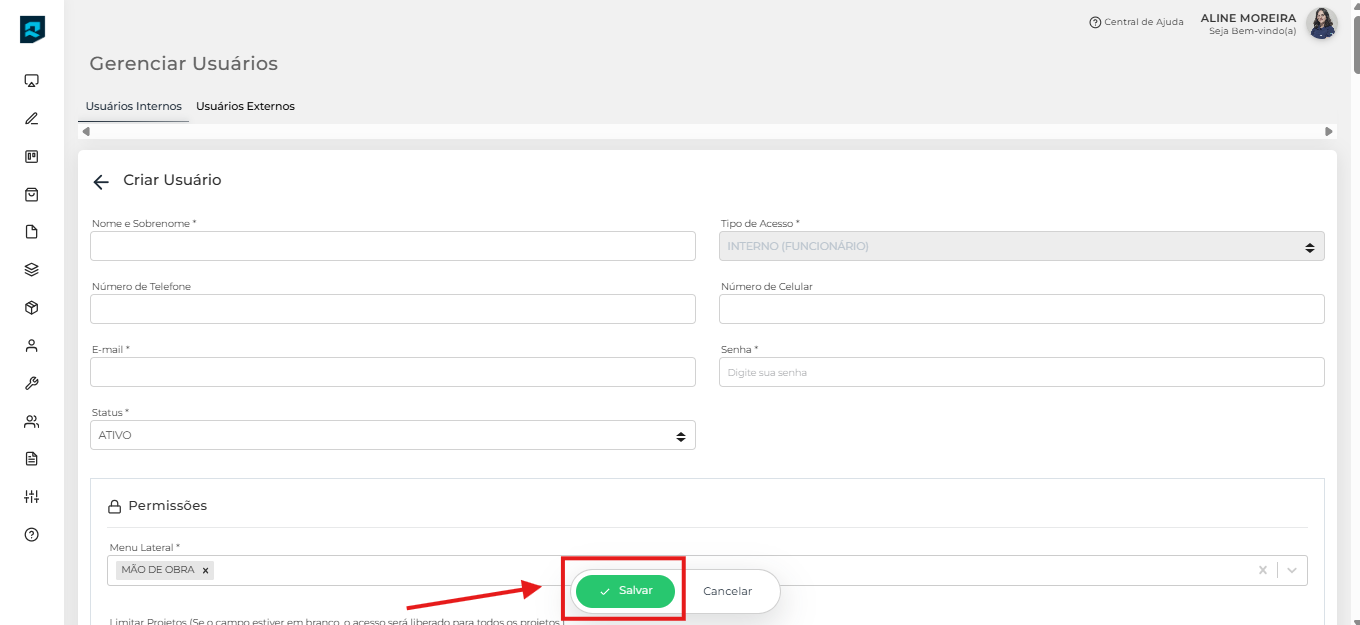This screenshot has width=1360, height=625.
Task: Click the stacked layers icon in sidebar
Action: click(x=31, y=270)
